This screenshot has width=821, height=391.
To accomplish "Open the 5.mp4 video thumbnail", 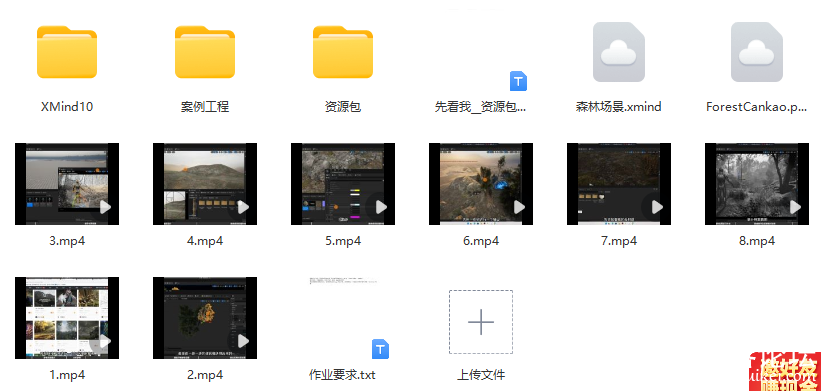I will tap(343, 184).
